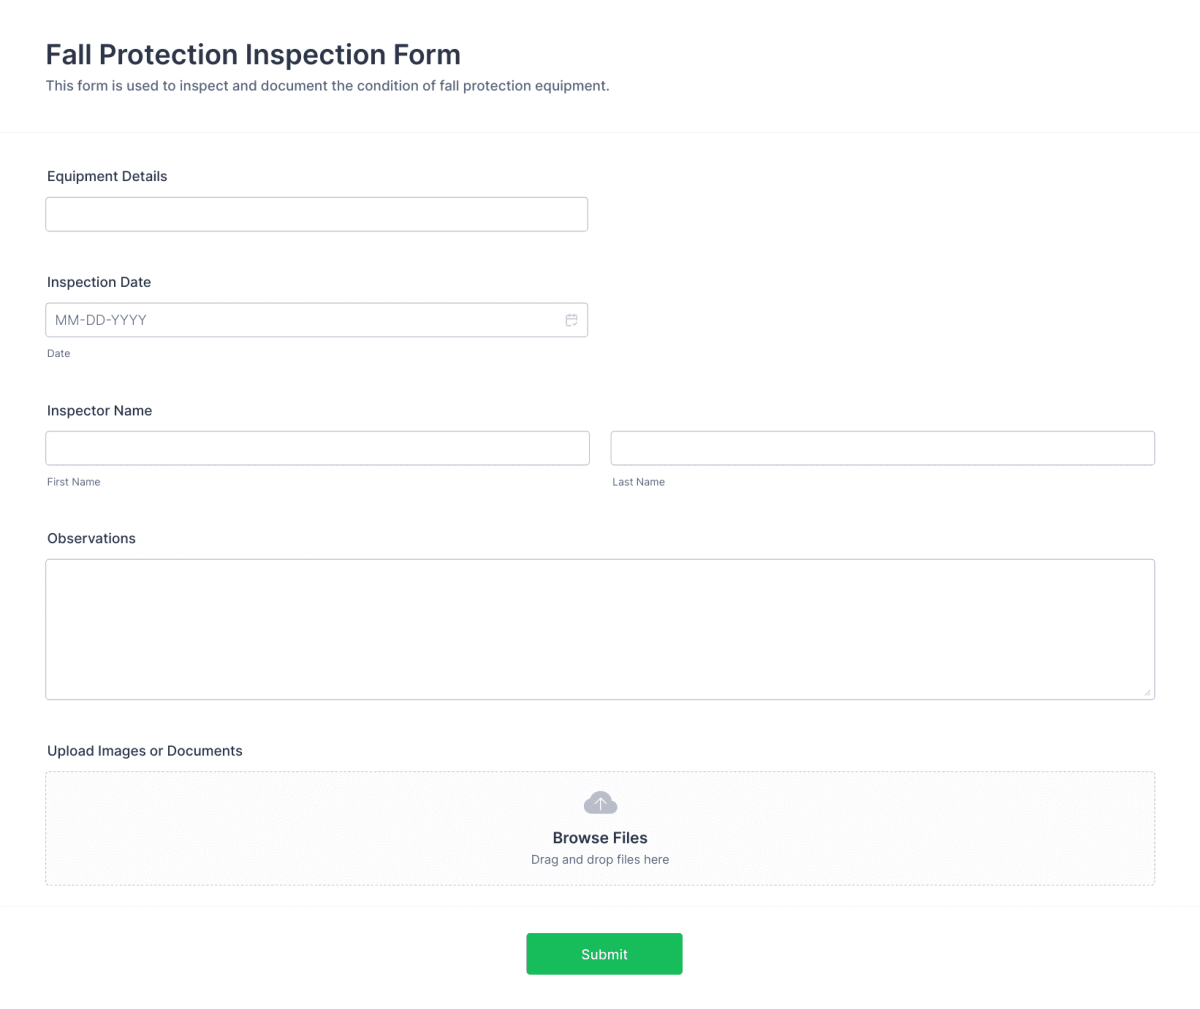
Task: Click the First Name helper label
Action: pos(73,482)
